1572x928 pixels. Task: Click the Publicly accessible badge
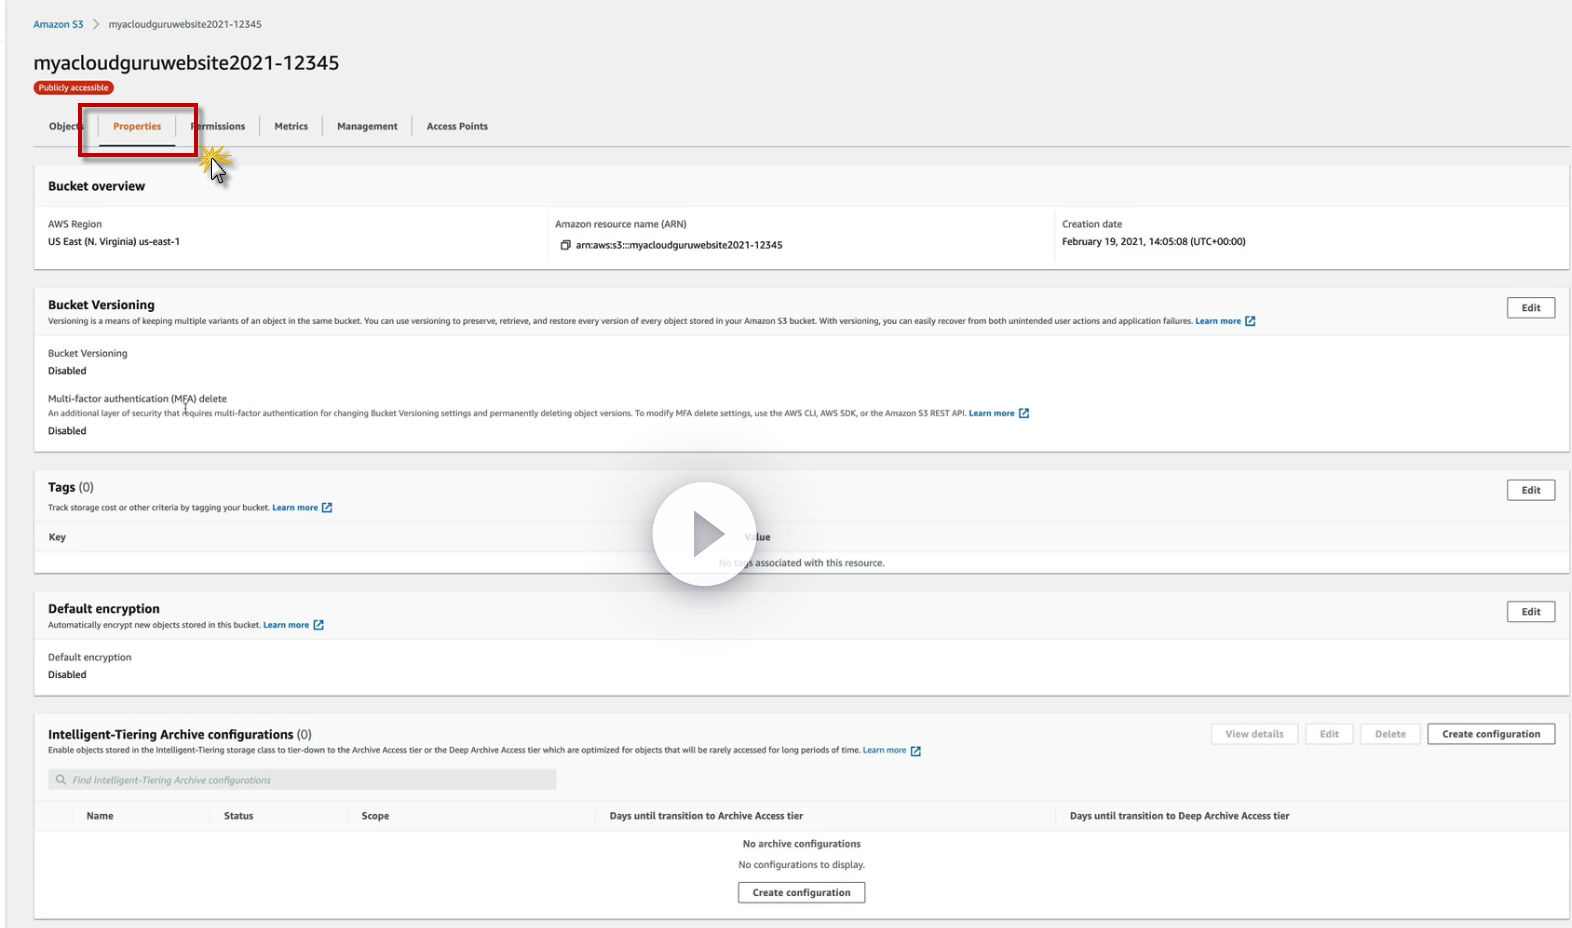coord(74,88)
